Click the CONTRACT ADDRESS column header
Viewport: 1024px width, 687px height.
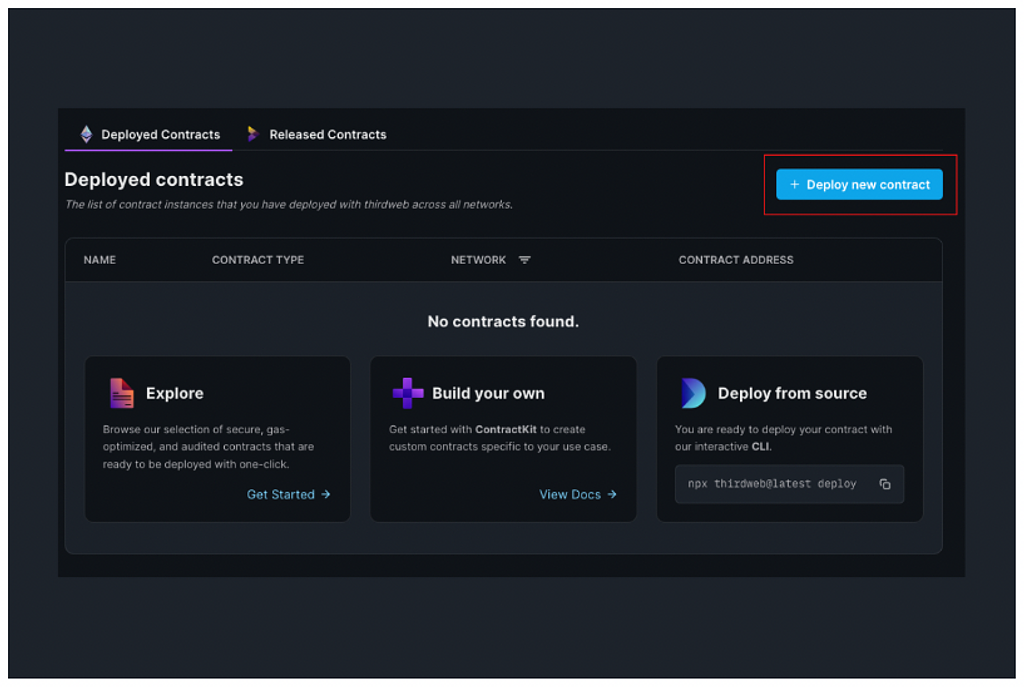coord(736,260)
